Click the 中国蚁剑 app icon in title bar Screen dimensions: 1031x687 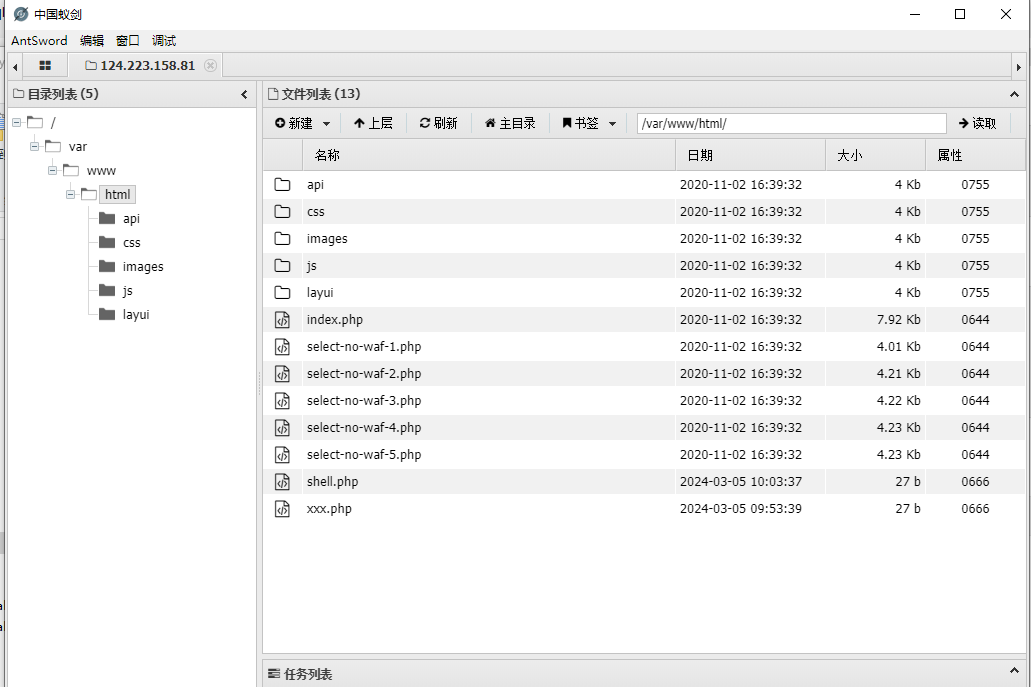[20, 14]
